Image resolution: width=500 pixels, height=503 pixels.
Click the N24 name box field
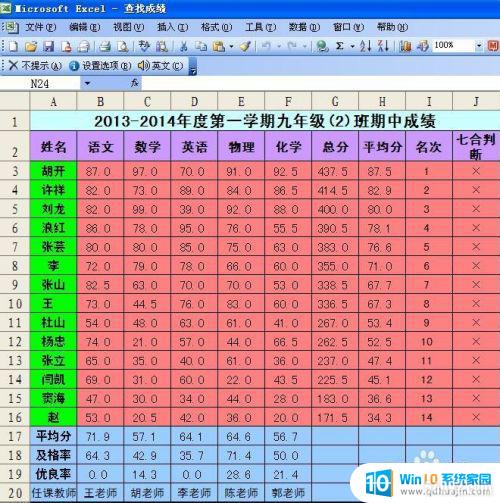click(x=40, y=83)
